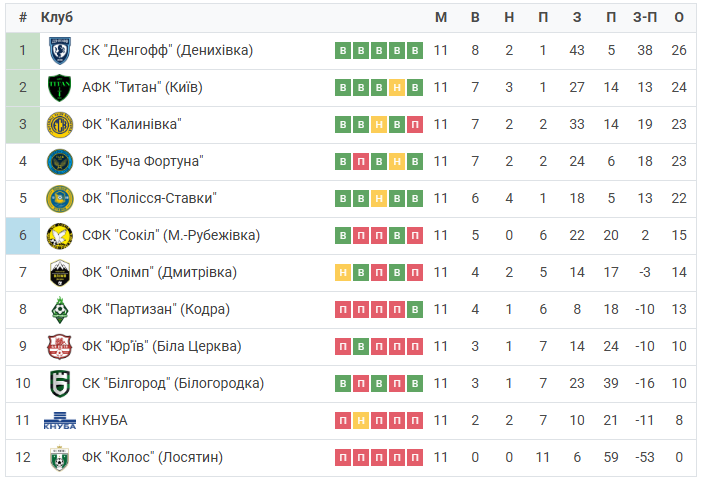704x483 pixels.
Task: Open the ФК "Колос" (Лосятин) team link
Action: point(152,457)
